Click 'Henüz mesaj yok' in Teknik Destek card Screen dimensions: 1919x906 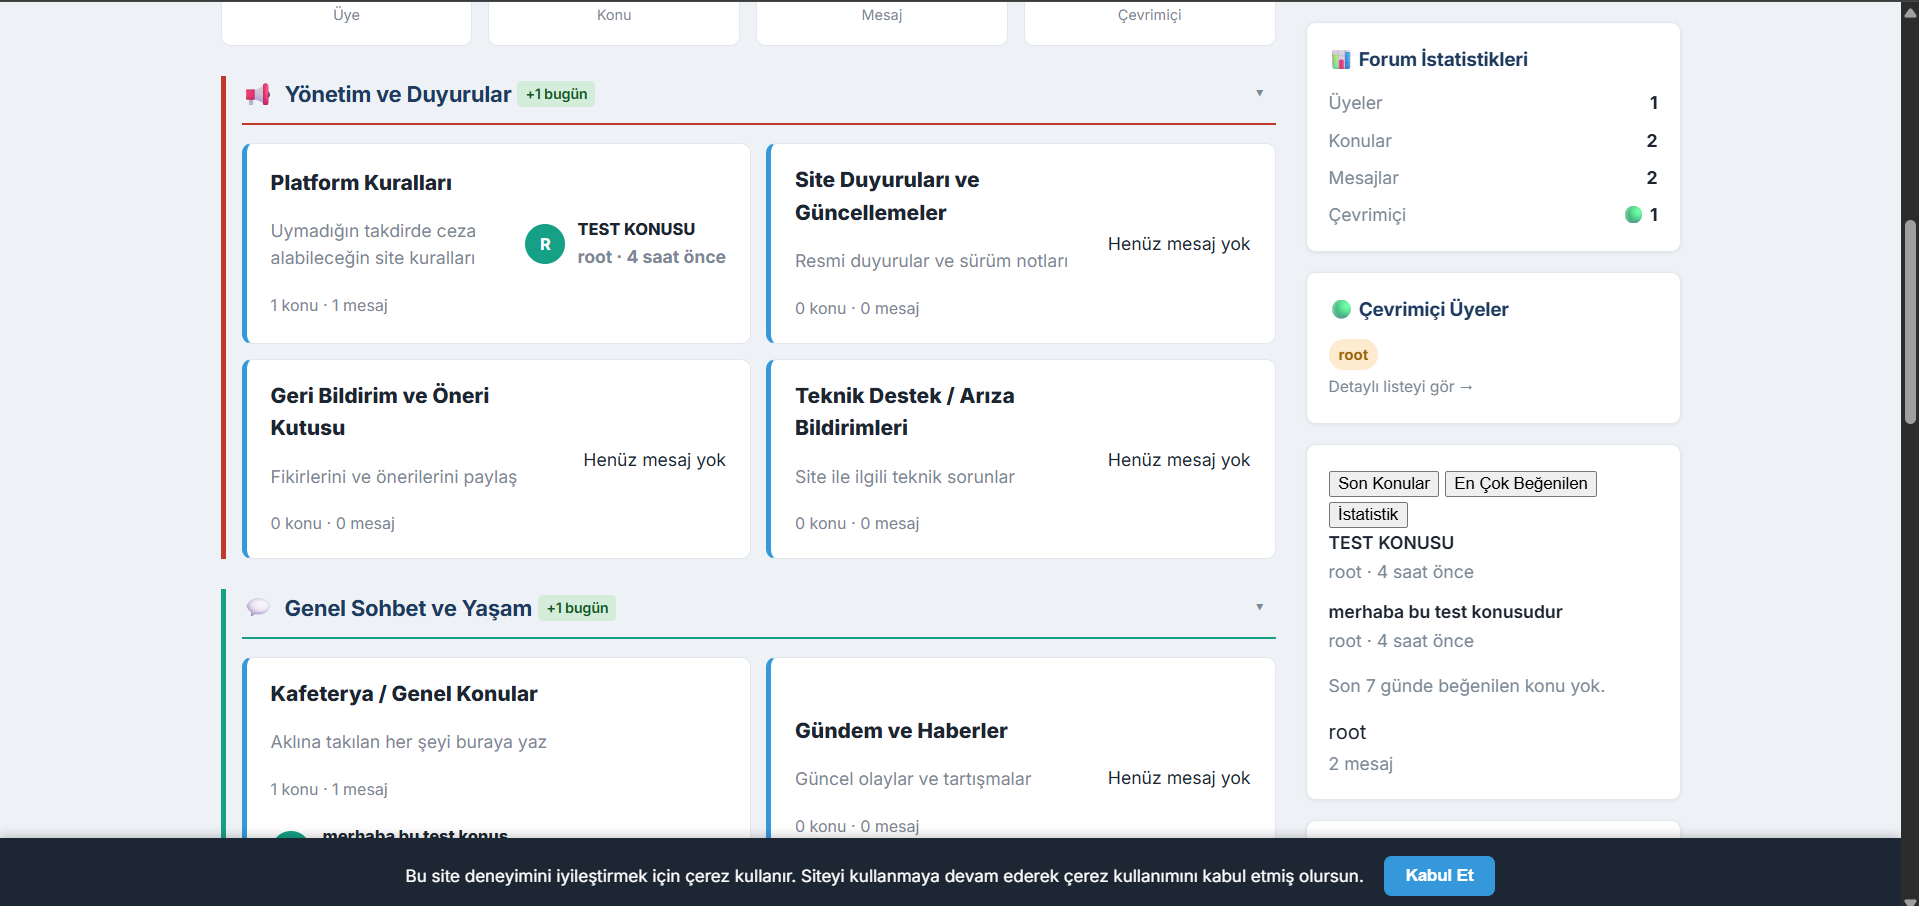[x=1178, y=460]
